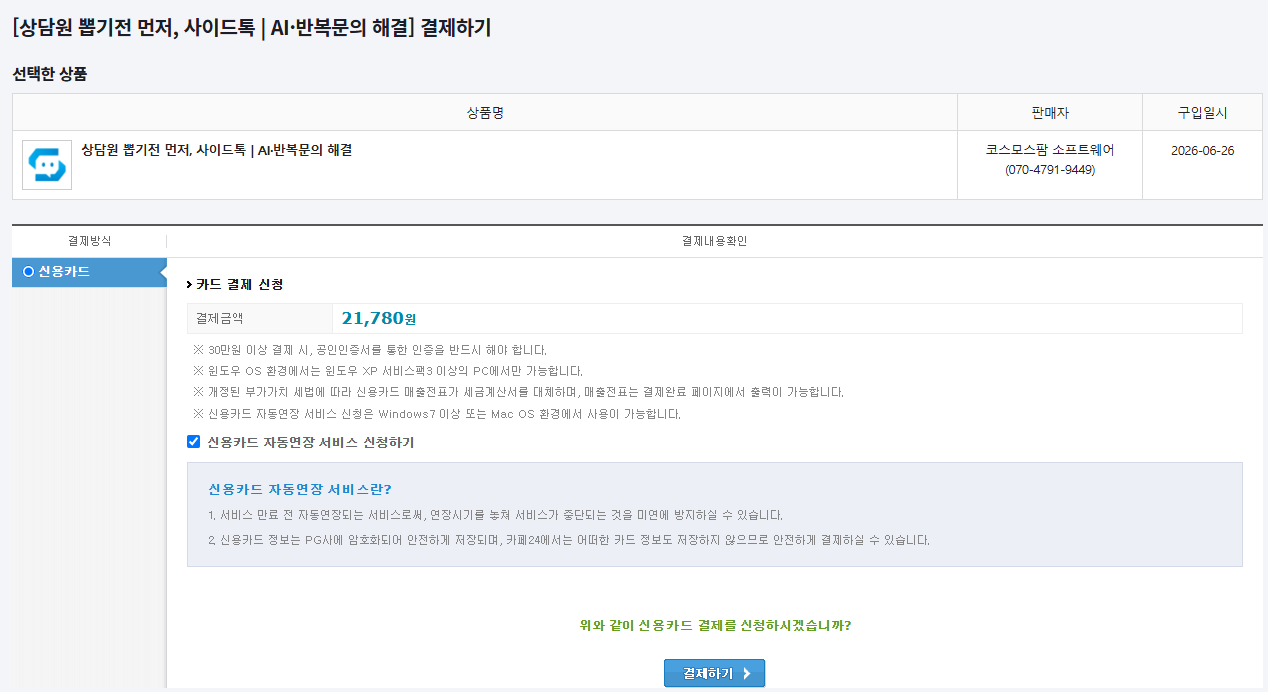This screenshot has width=1268, height=692.
Task: Click the 30만원 이상 결제 시 notice
Action: pyautogui.click(x=370, y=350)
